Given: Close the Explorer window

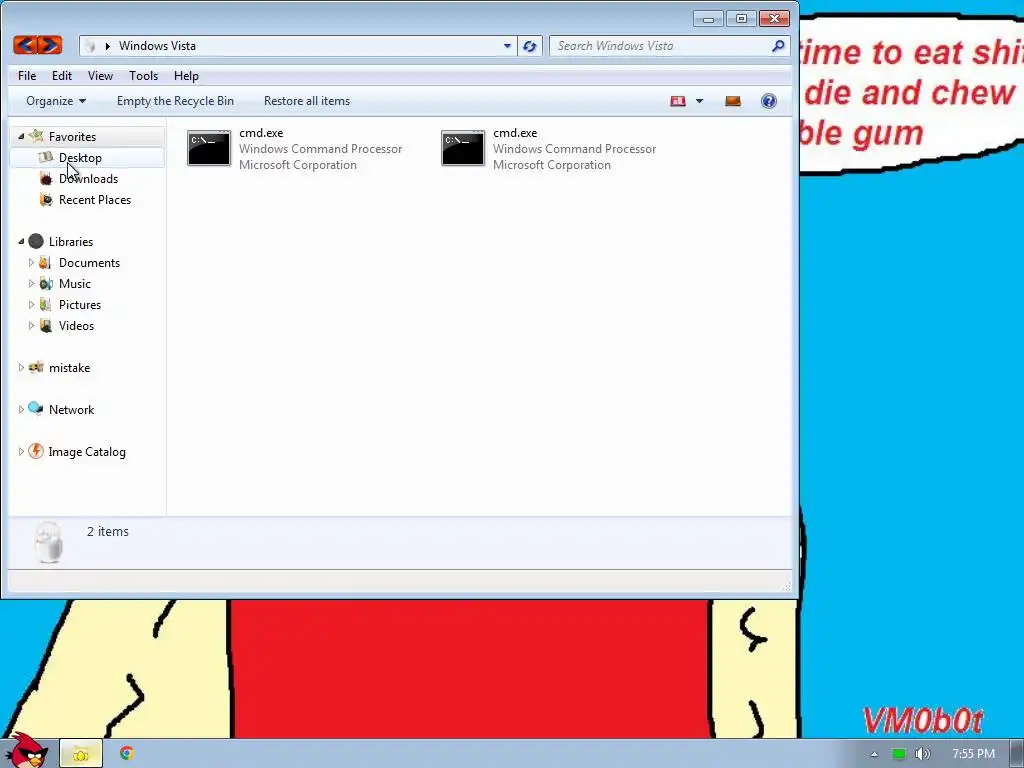Looking at the screenshot, I should point(775,19).
